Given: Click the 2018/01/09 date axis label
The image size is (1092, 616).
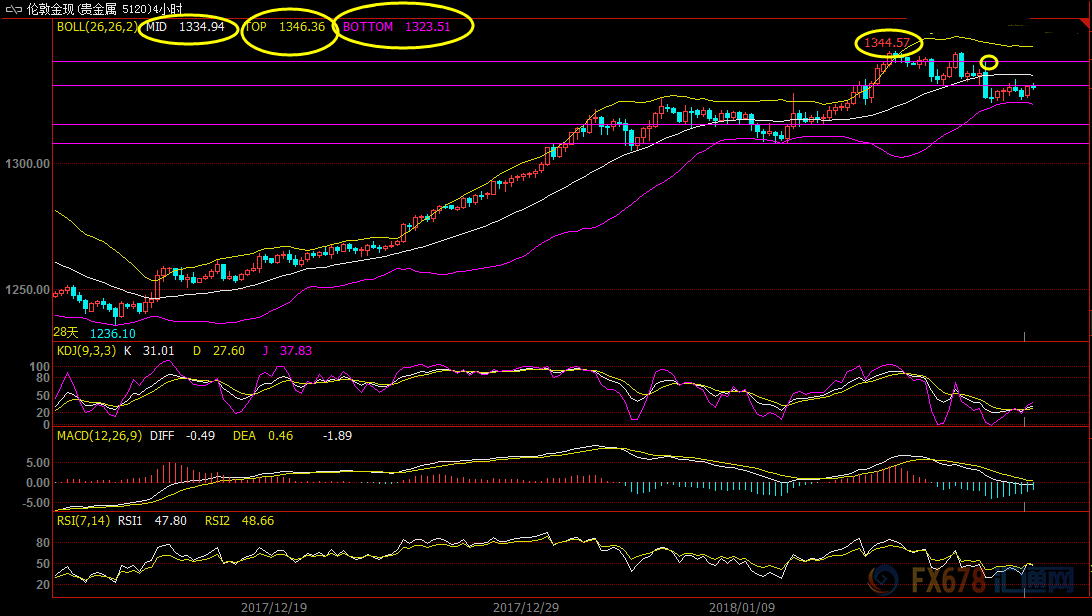Looking at the screenshot, I should (x=741, y=607).
